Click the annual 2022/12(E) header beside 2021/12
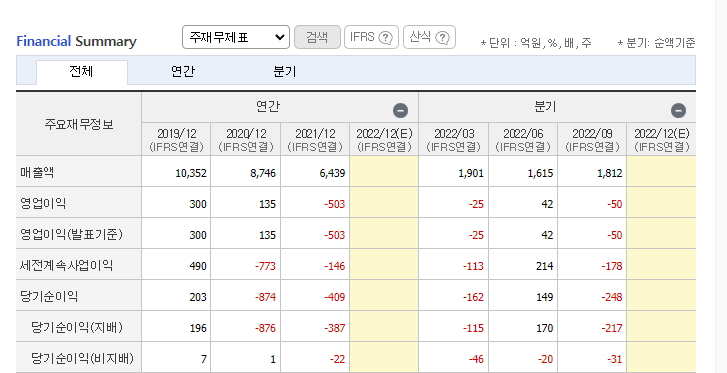 pyautogui.click(x=384, y=140)
